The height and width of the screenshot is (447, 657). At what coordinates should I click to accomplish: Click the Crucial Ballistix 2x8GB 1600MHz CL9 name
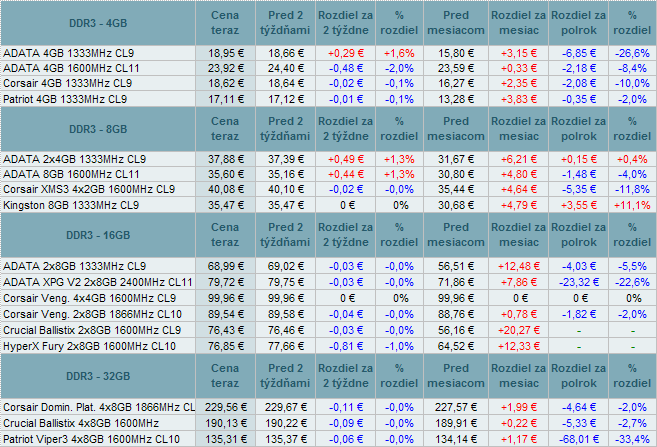92,330
